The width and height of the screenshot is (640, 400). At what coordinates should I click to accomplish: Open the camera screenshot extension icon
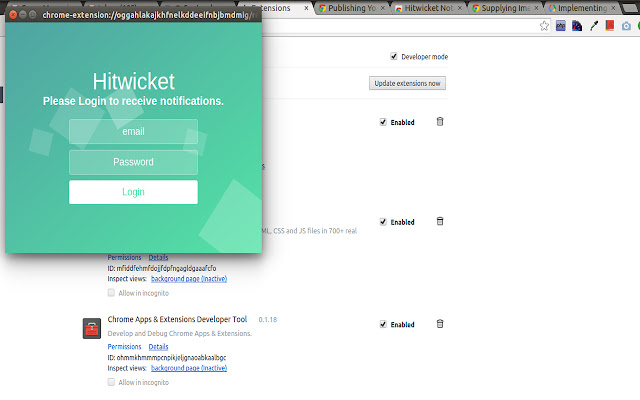(x=626, y=26)
